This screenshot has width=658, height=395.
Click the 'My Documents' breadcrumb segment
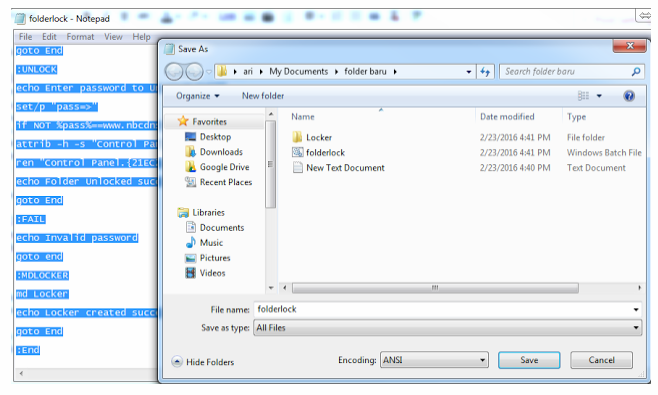(298, 71)
